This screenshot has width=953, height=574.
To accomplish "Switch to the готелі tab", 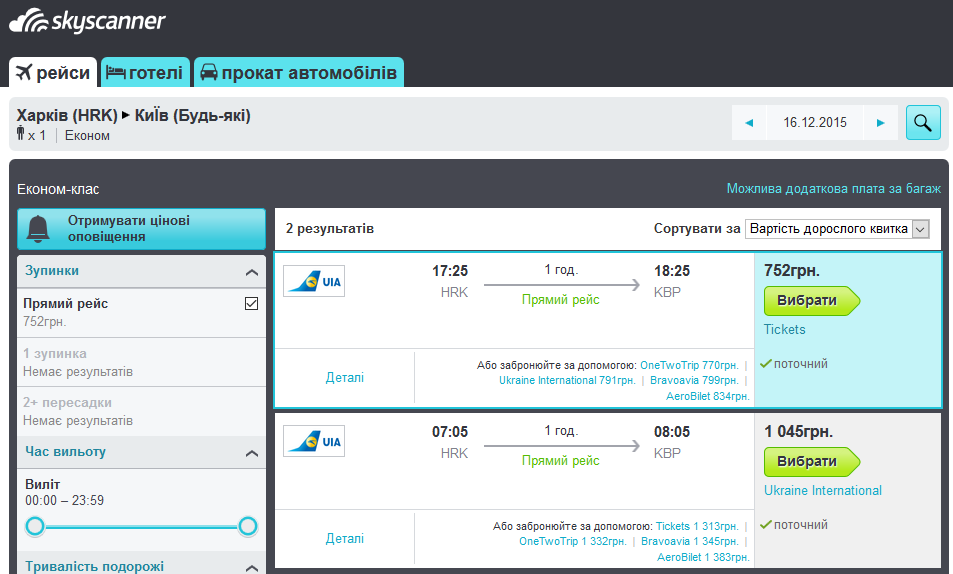I will coord(145,73).
